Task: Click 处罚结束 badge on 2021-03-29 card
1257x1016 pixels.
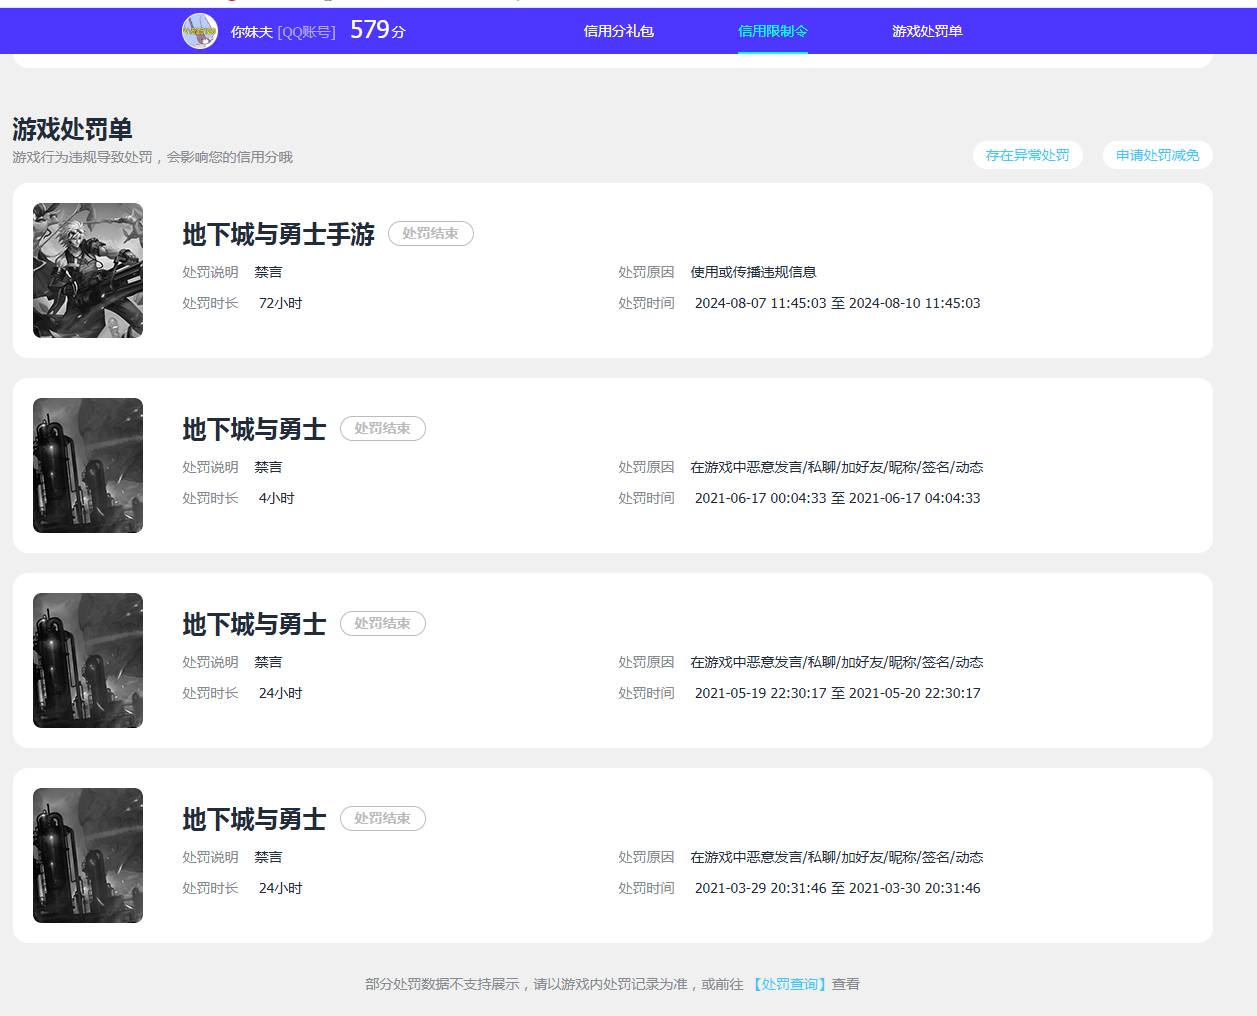Action: pyautogui.click(x=382, y=818)
